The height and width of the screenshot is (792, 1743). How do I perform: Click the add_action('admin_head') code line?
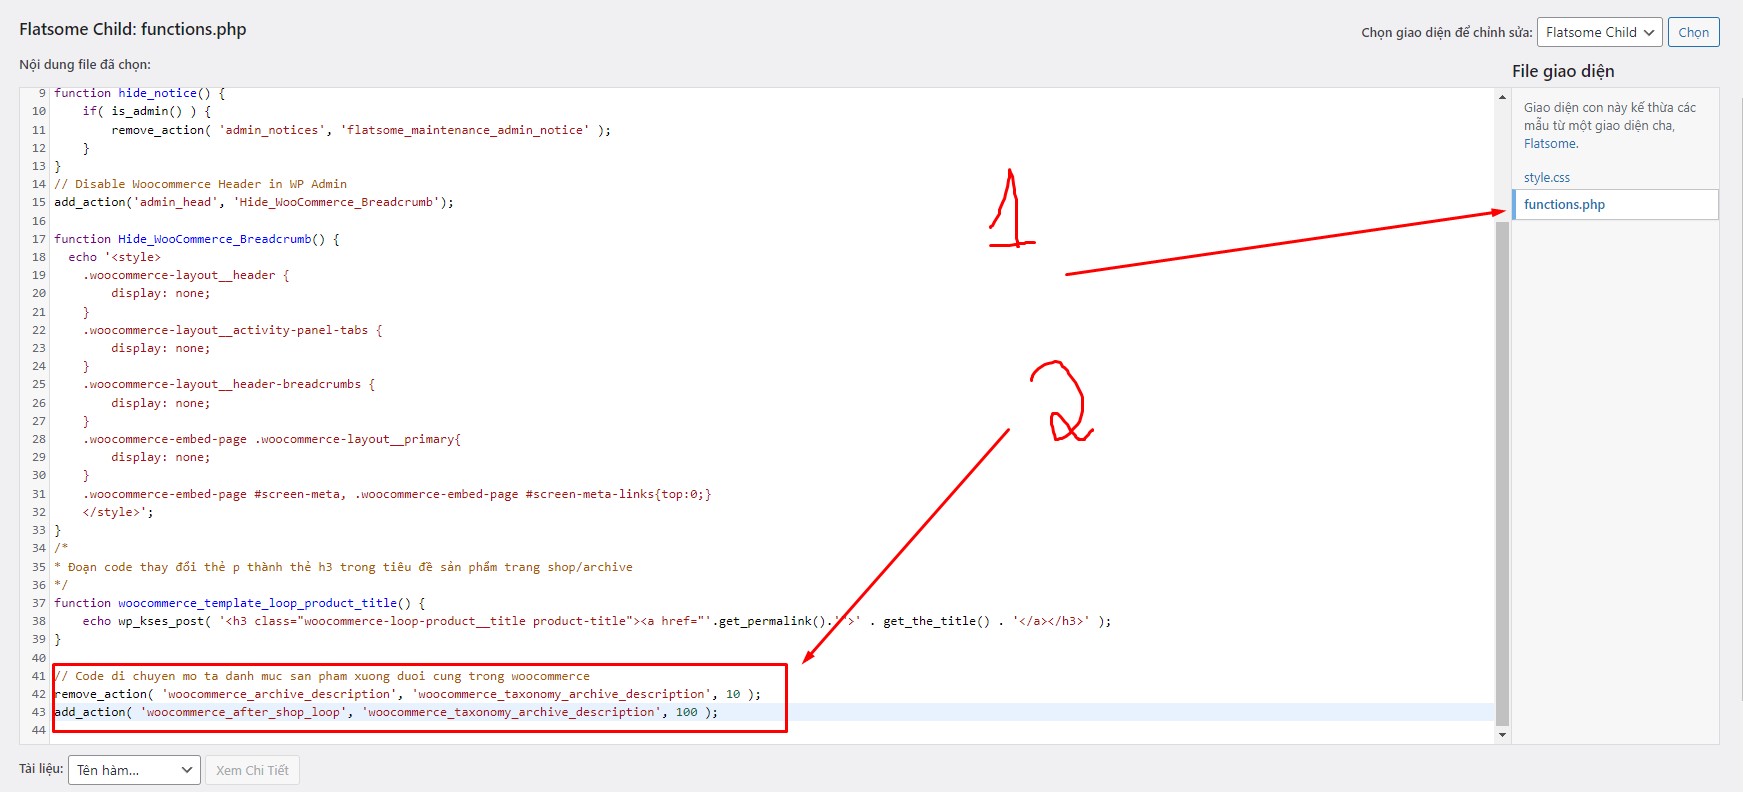(254, 202)
